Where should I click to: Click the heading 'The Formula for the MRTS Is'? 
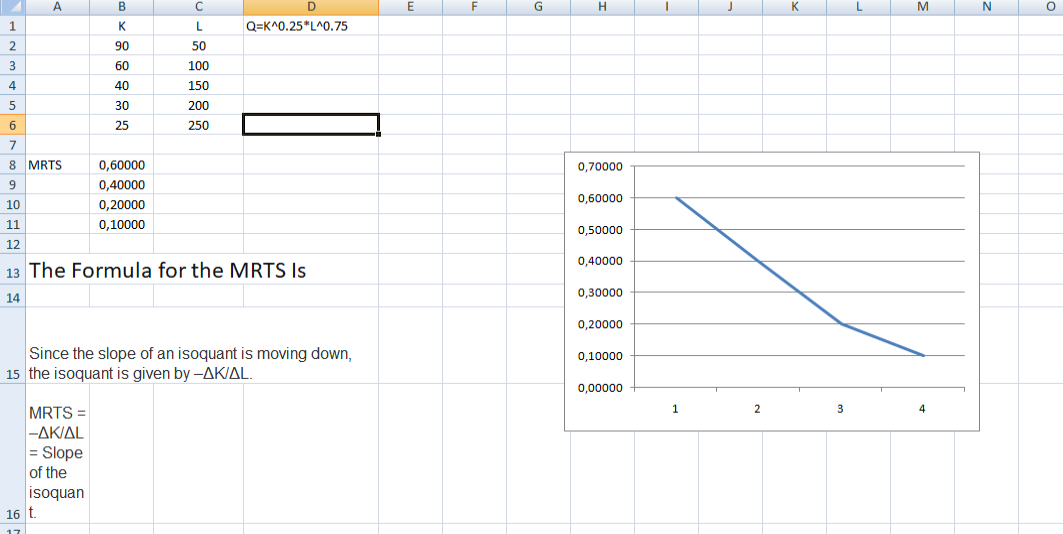pos(168,271)
